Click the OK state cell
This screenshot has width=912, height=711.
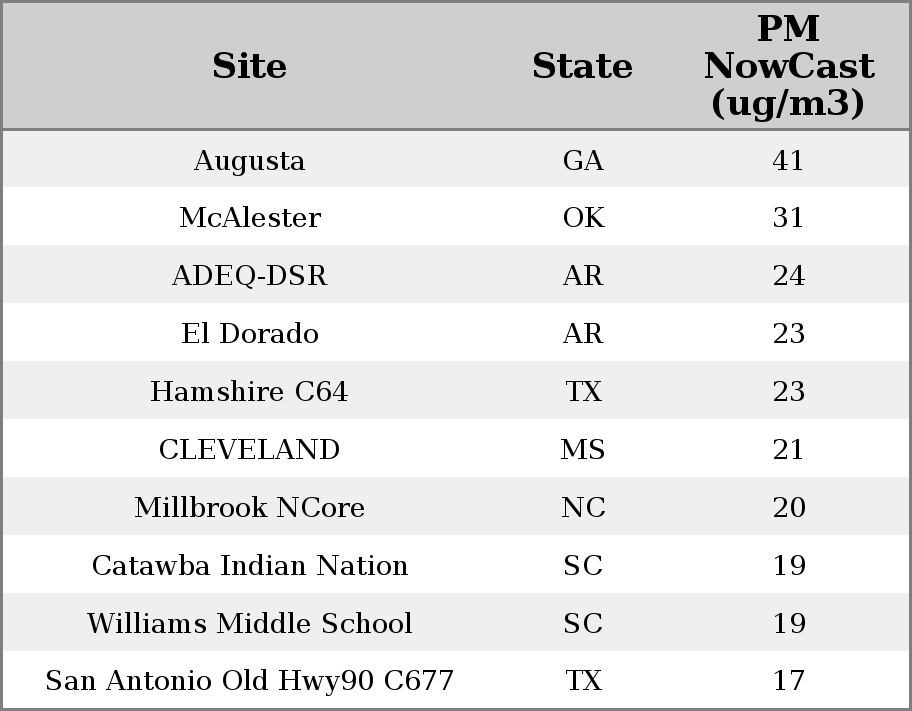pos(583,218)
